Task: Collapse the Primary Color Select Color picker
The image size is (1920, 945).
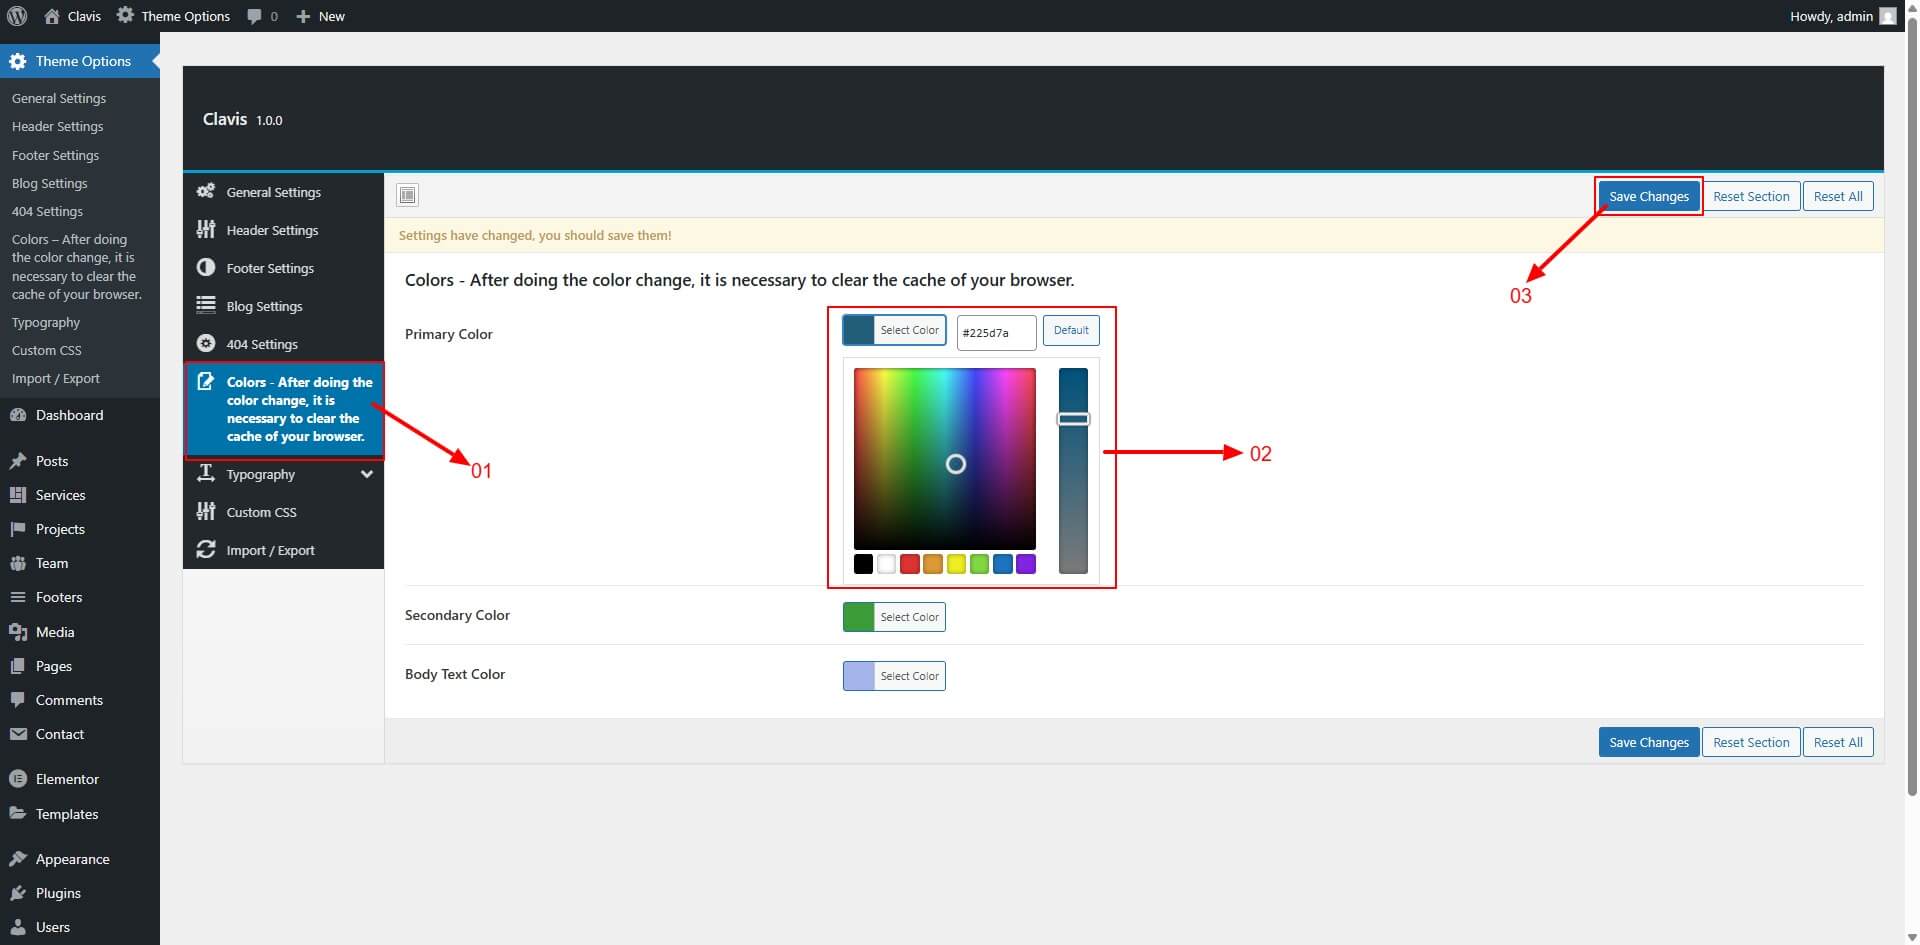Action: pyautogui.click(x=894, y=330)
